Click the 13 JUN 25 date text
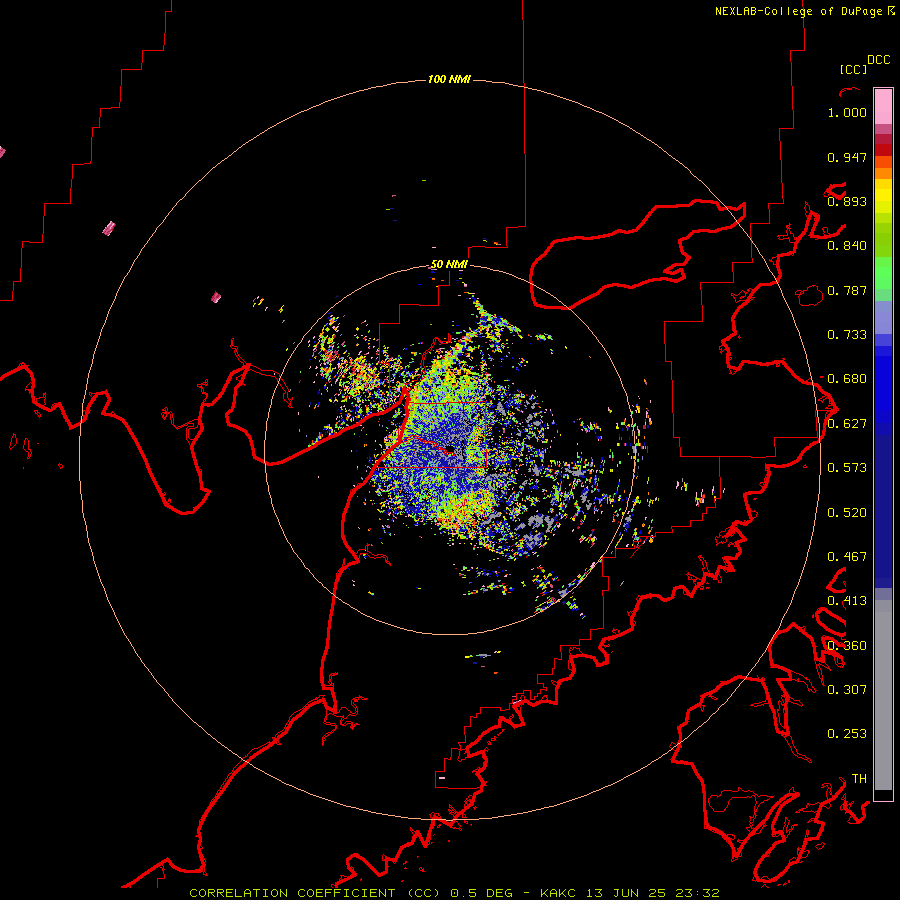This screenshot has width=900, height=900. tap(626, 893)
